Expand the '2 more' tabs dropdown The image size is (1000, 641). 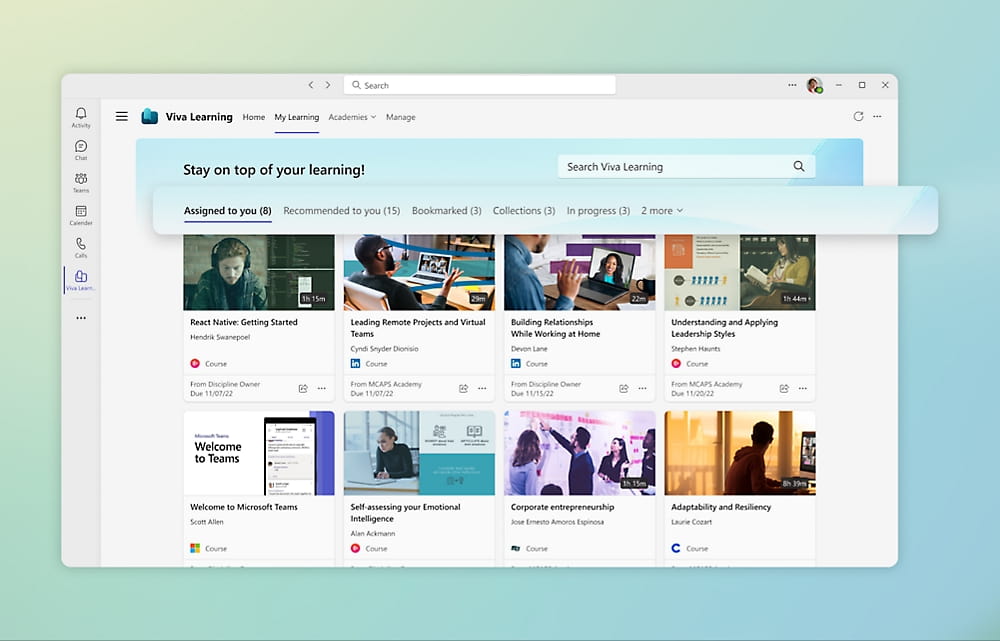click(662, 211)
